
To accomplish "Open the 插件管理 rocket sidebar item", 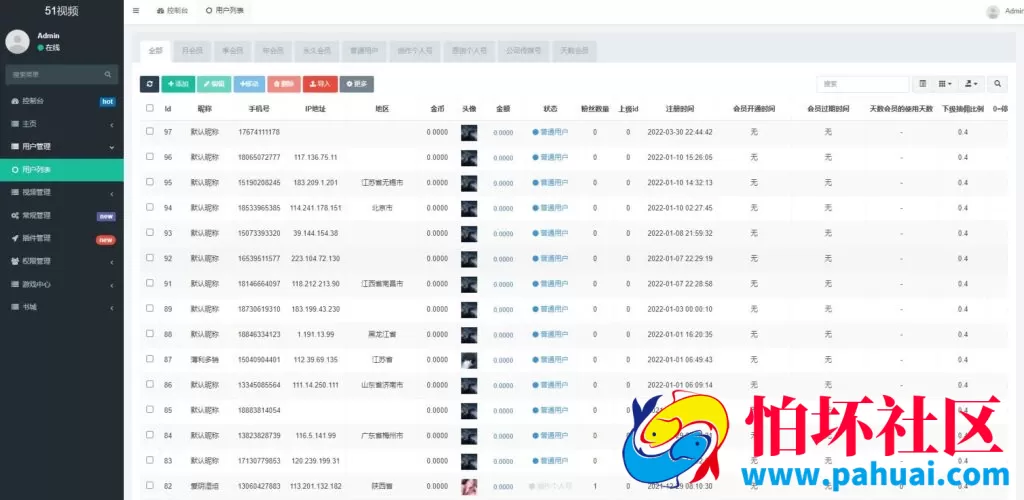I will tap(61, 238).
